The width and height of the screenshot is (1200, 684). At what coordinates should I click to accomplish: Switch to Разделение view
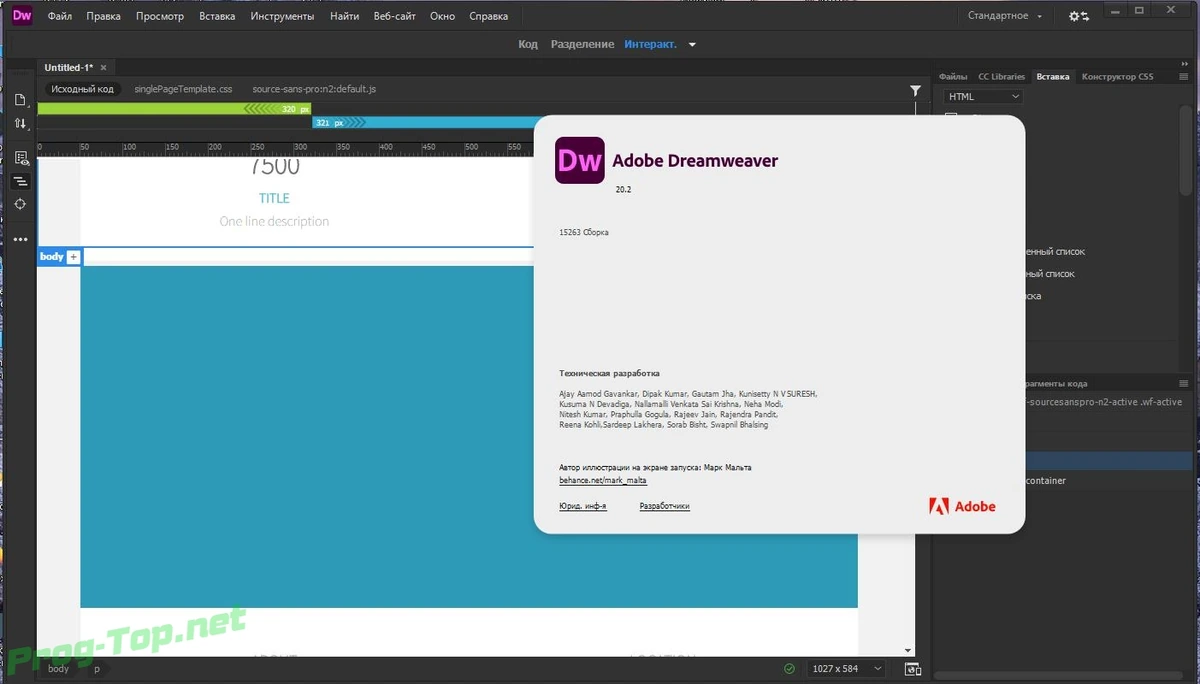coord(582,45)
